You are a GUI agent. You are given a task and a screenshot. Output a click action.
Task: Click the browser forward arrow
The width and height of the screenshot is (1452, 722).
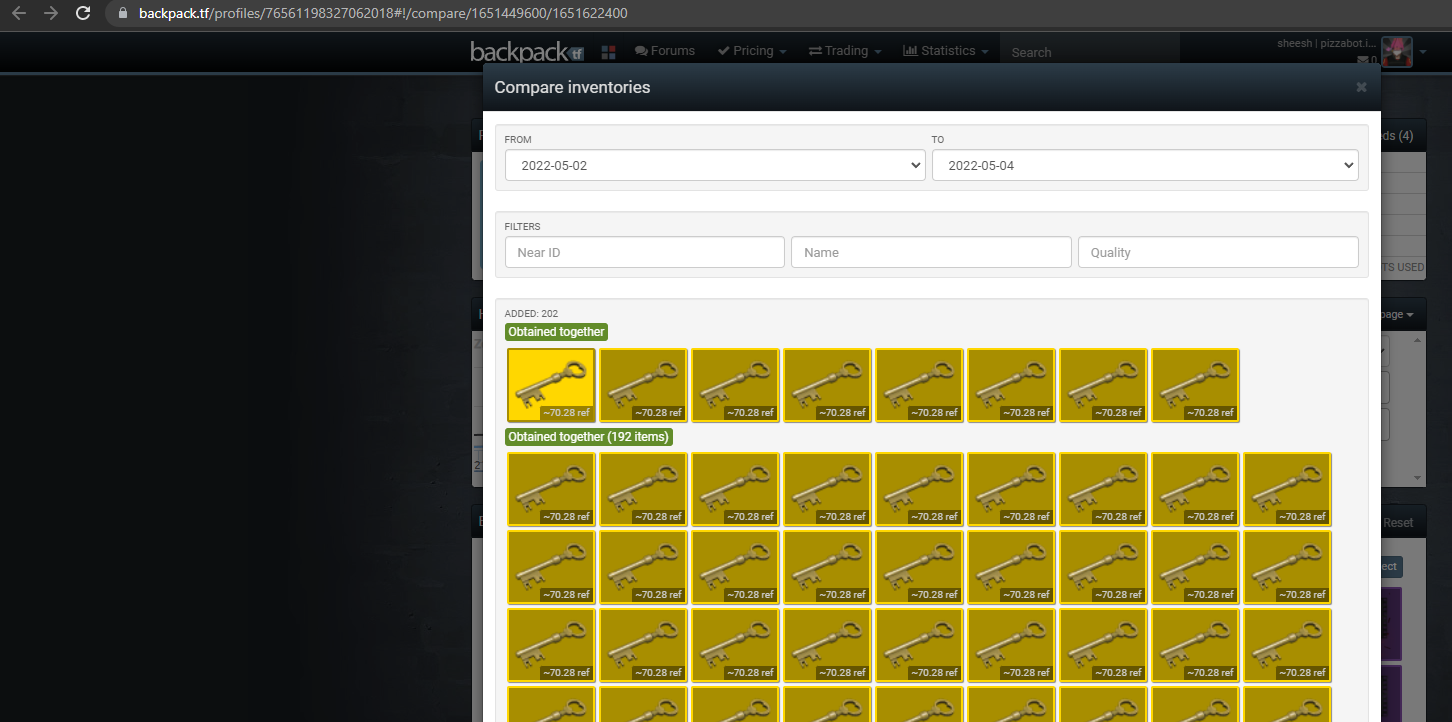(x=51, y=14)
